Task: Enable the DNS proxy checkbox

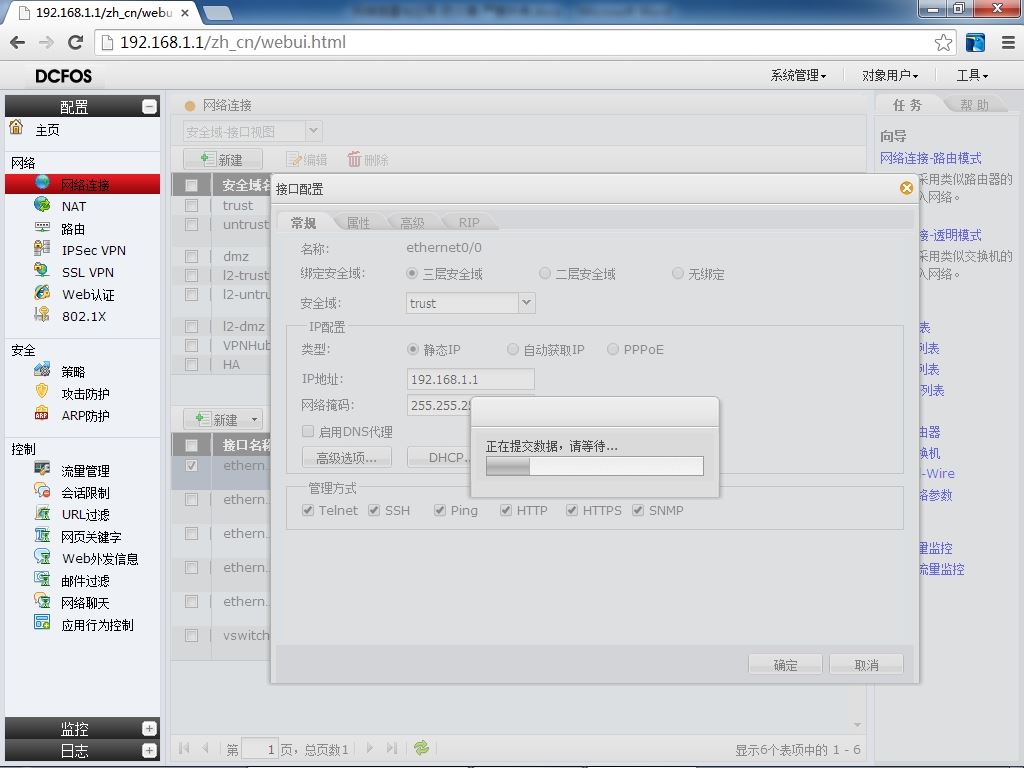Action: [308, 431]
